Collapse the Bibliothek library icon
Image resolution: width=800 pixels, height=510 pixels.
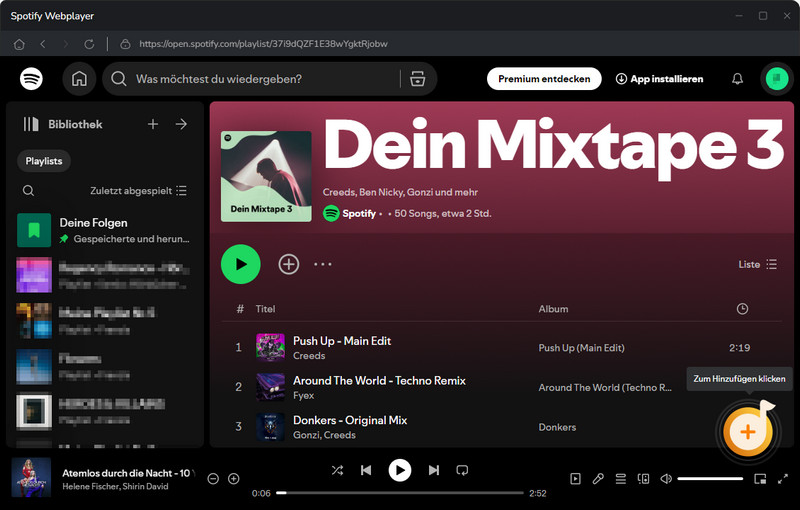click(31, 124)
